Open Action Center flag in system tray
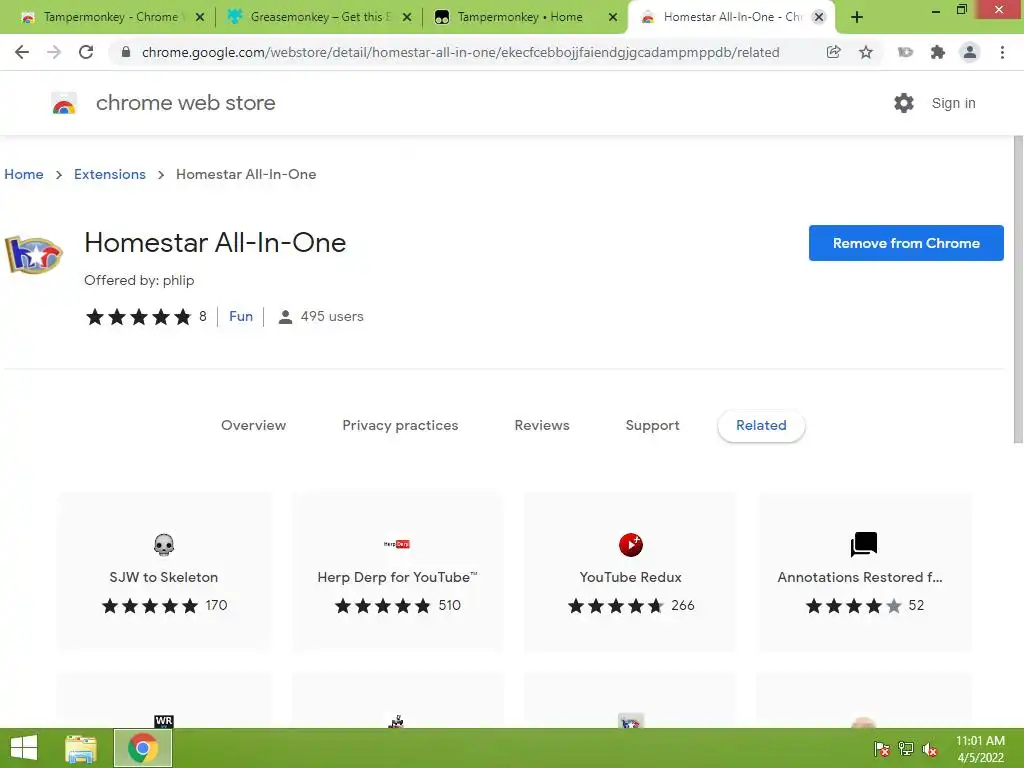1024x768 pixels. pos(882,749)
